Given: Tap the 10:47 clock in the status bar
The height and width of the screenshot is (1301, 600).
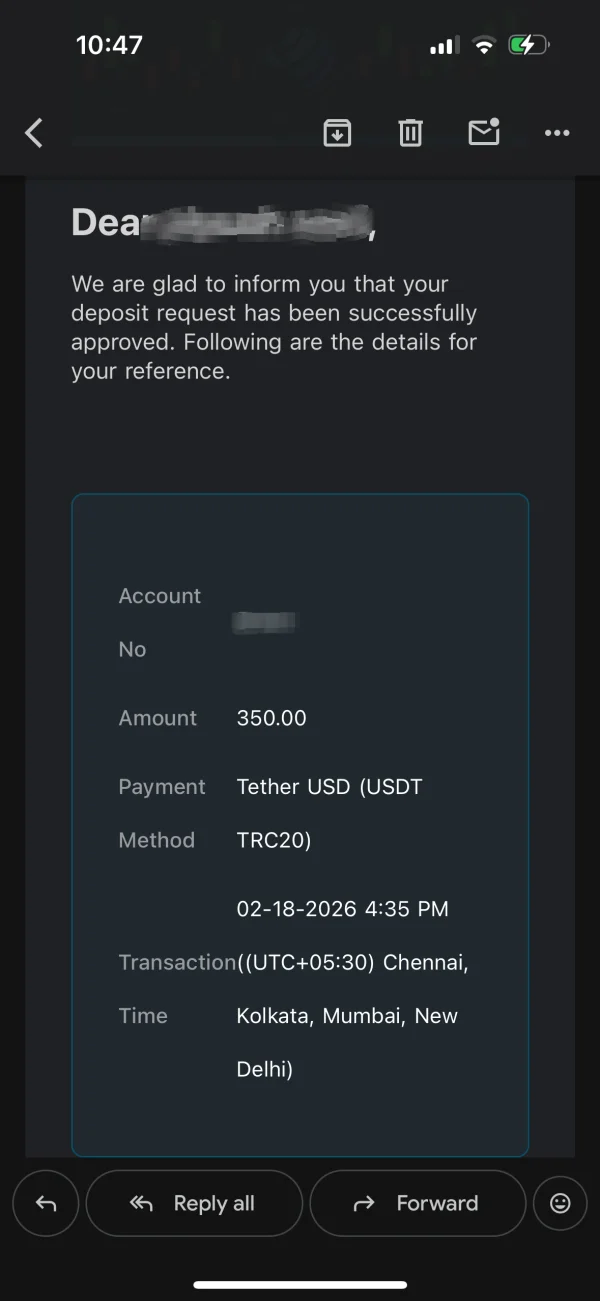Looking at the screenshot, I should [x=109, y=45].
